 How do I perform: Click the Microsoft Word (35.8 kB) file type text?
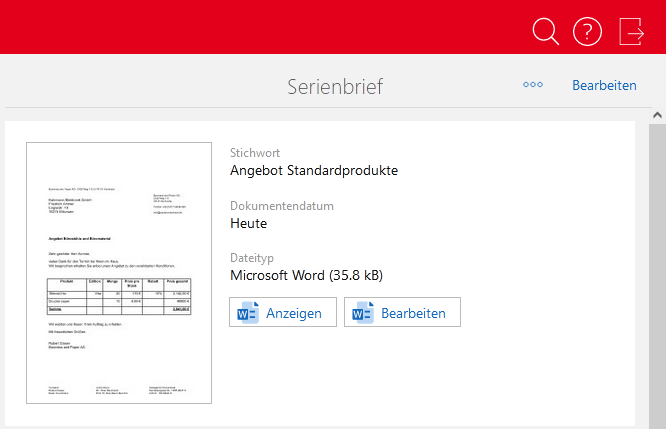click(306, 275)
